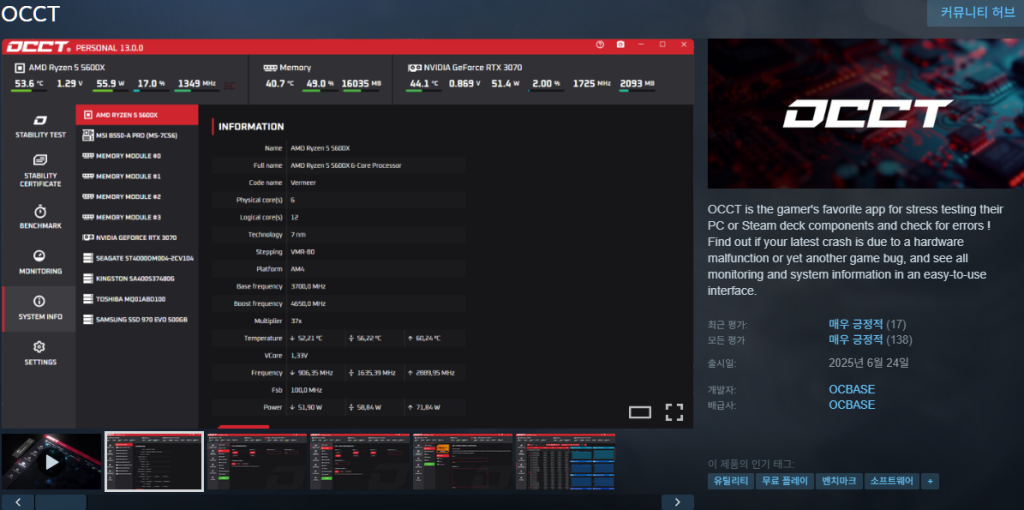Select Memory Module #2 entry
The image size is (1024, 510).
tap(137, 197)
